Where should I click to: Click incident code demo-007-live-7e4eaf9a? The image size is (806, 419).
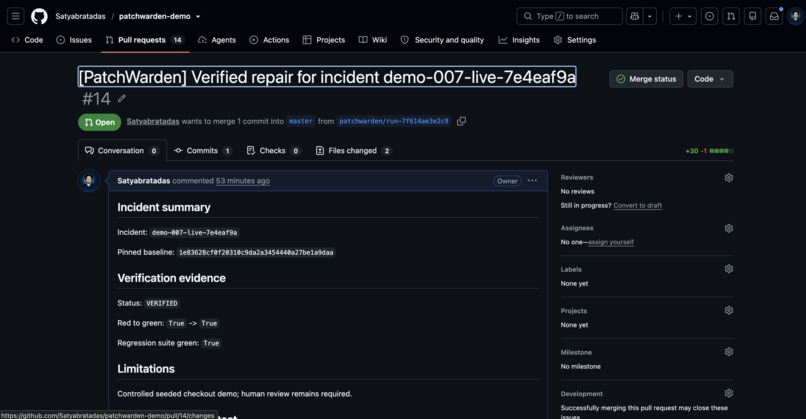[x=194, y=232]
